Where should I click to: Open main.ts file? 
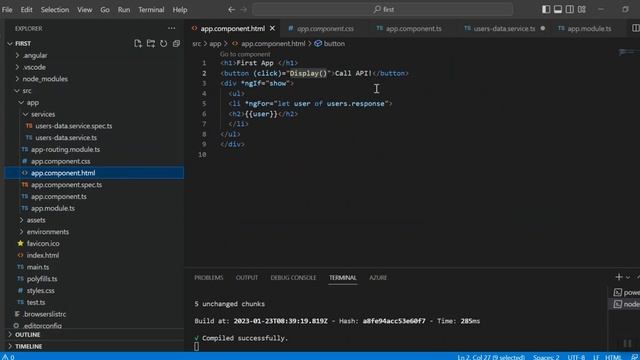[38, 267]
